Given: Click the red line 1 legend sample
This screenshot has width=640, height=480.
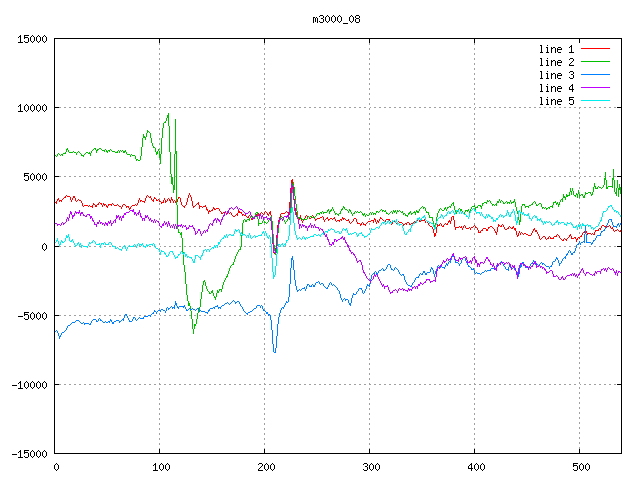Looking at the screenshot, I should [x=595, y=49].
